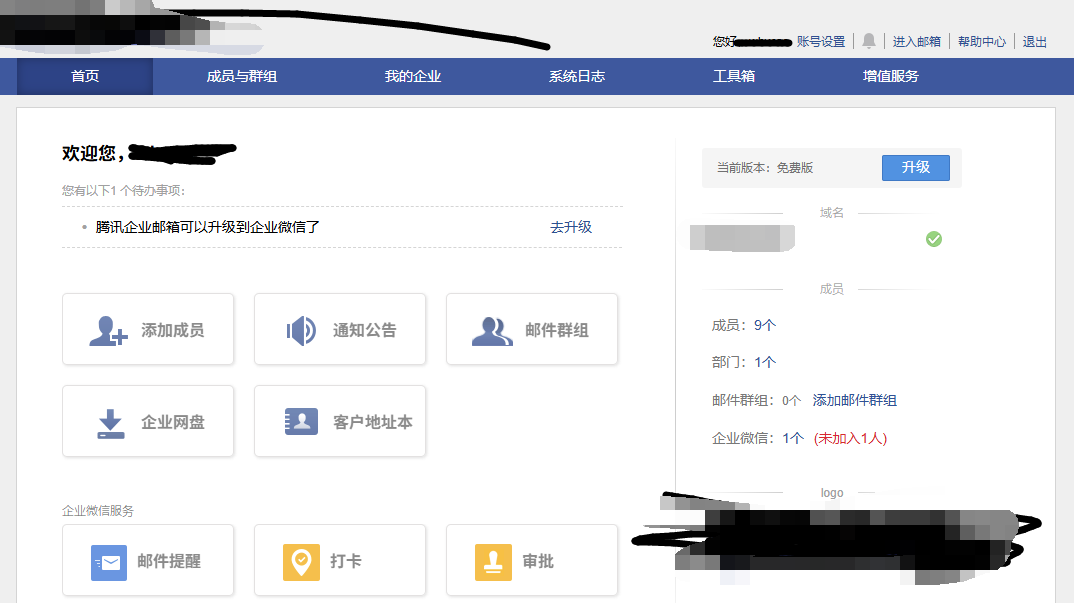Click the 打卡 location pin icon
This screenshot has height=603, width=1074.
pos(301,562)
